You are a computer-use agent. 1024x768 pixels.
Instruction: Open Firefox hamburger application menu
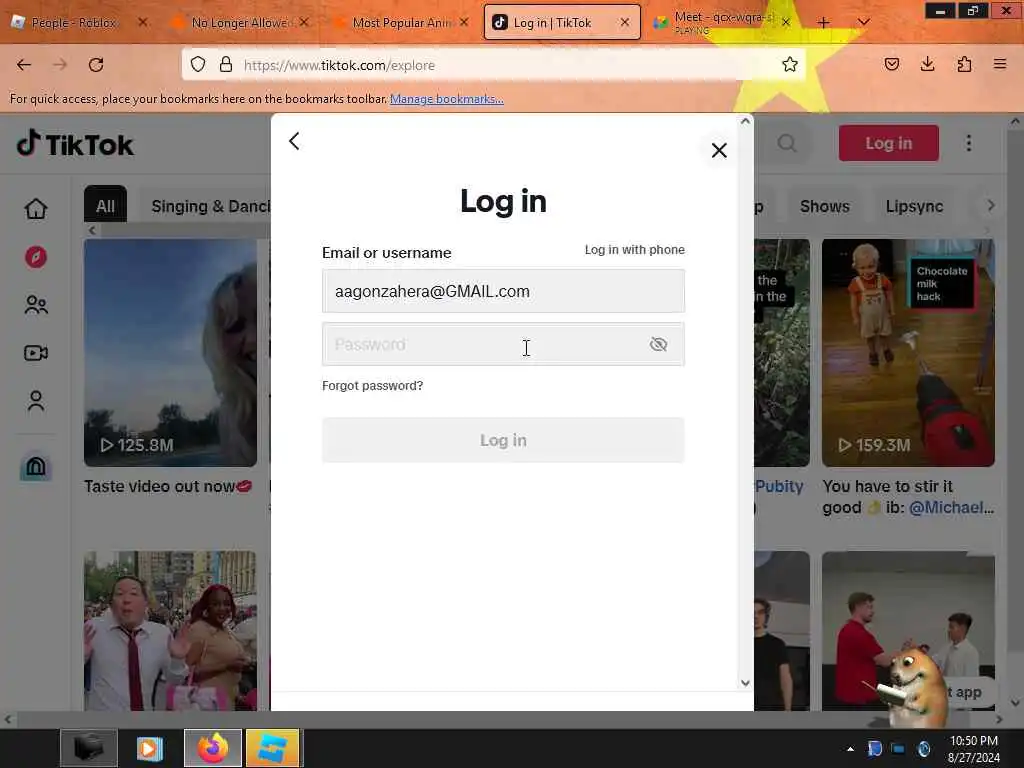[x=1000, y=65]
